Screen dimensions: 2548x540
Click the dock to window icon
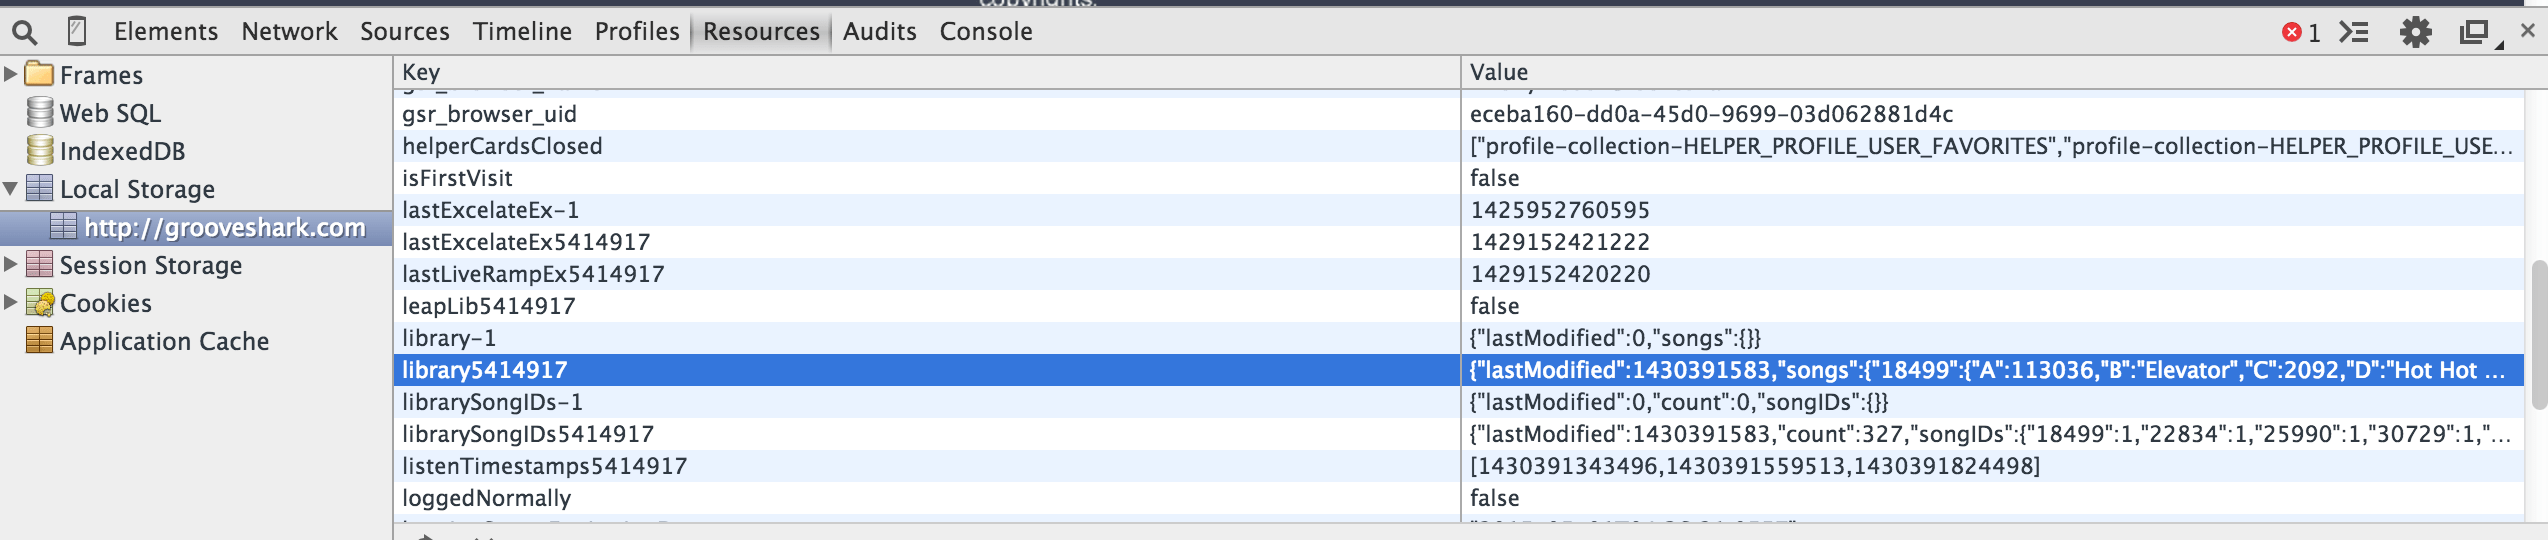(2476, 33)
